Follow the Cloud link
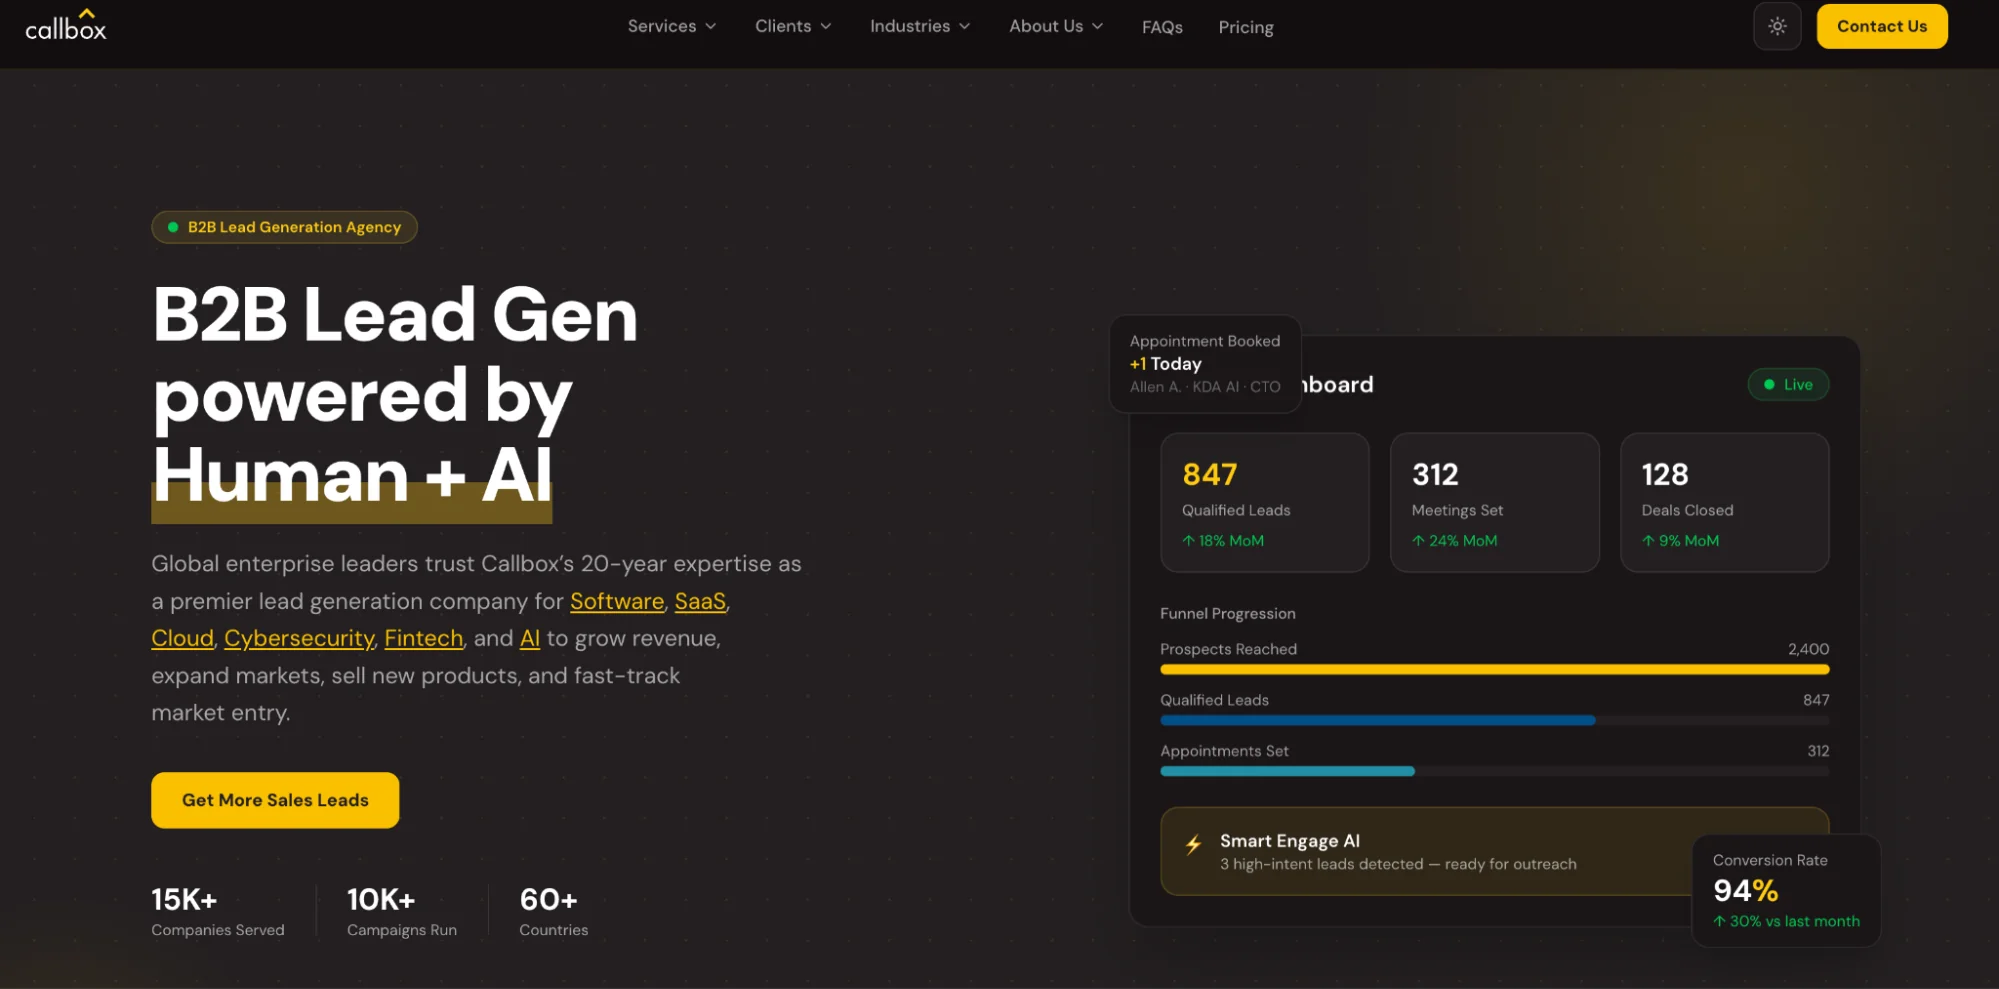 coord(182,638)
